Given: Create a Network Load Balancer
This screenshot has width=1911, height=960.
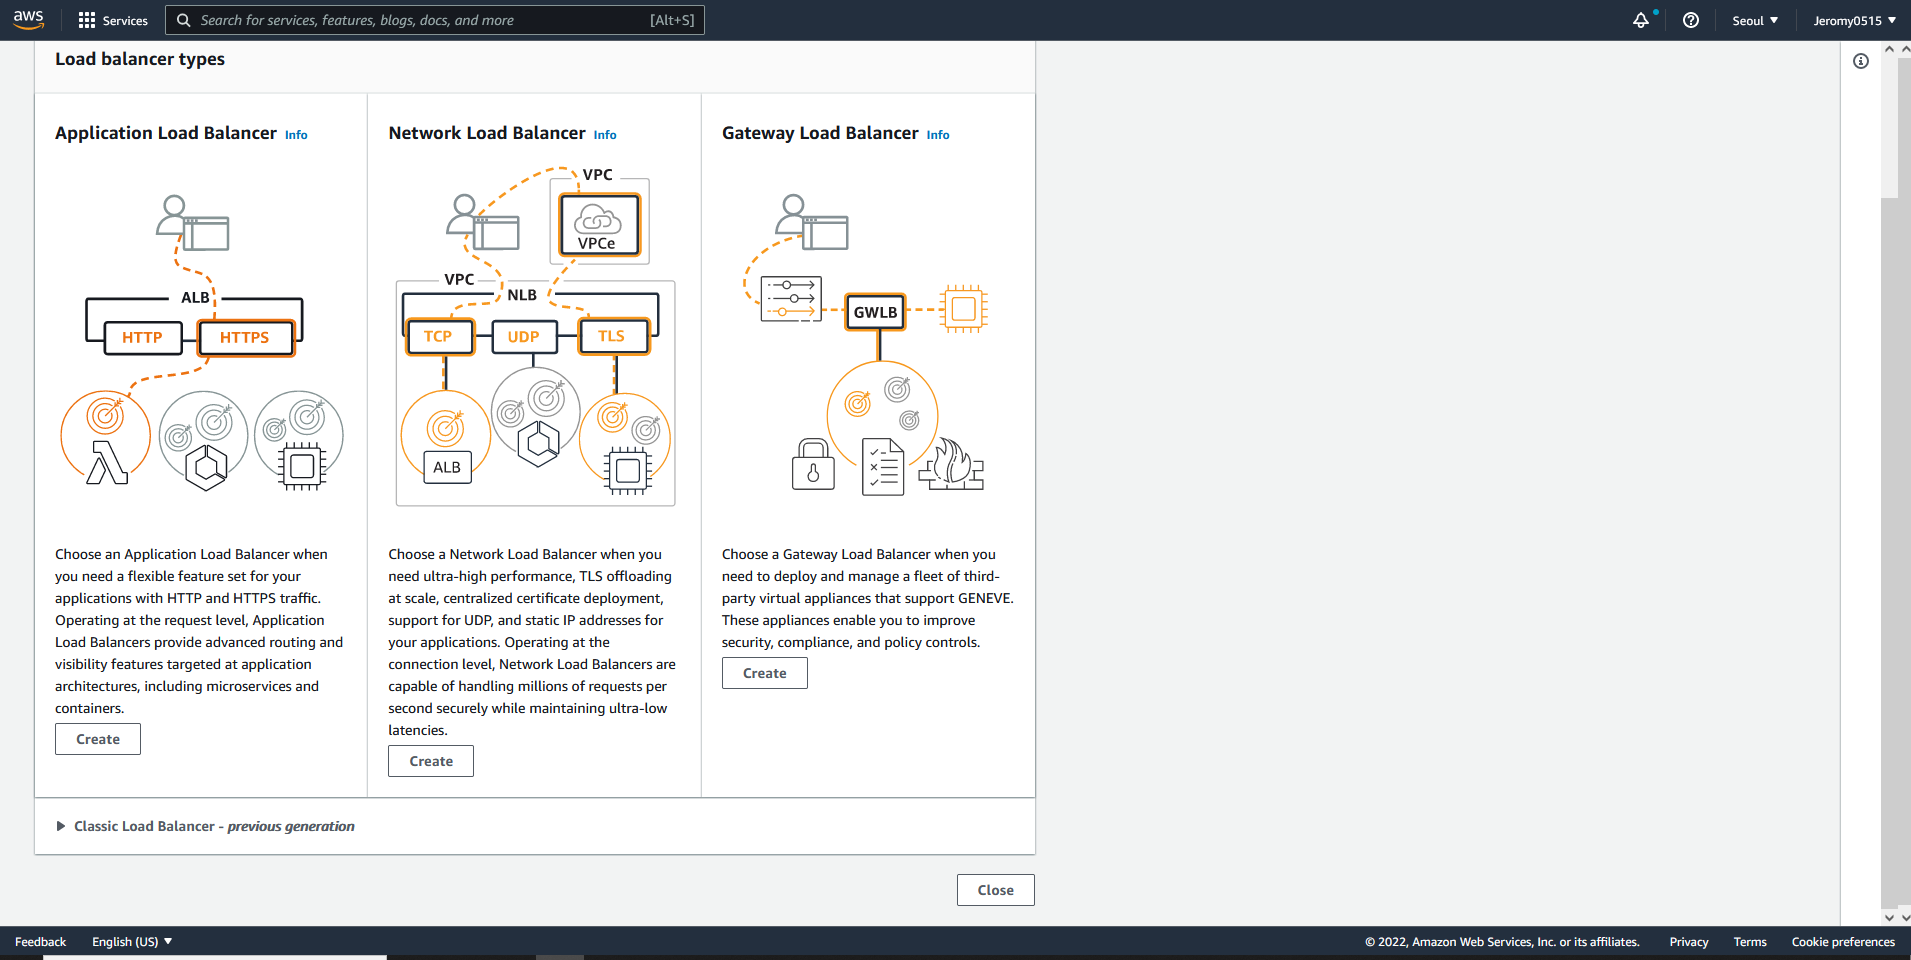Looking at the screenshot, I should (431, 761).
